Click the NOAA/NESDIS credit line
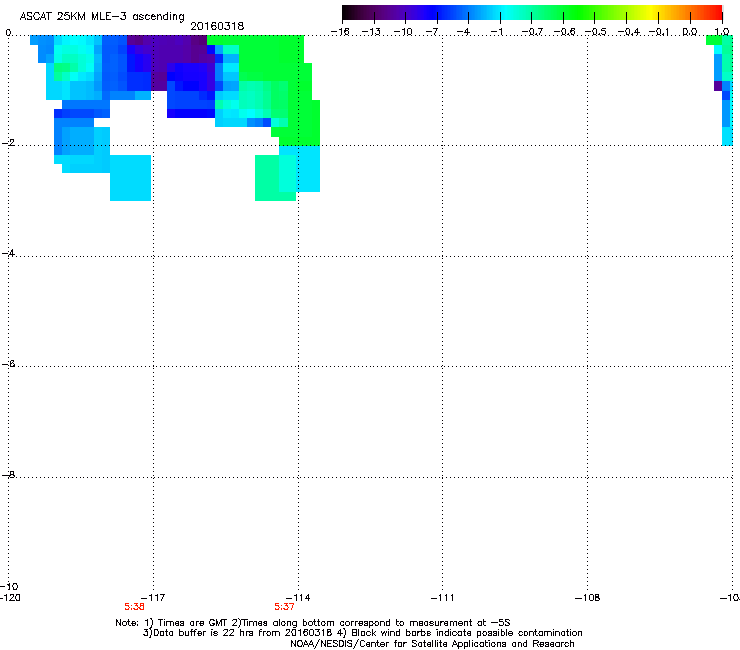The height and width of the screenshot is (650, 740). pyautogui.click(x=432, y=644)
